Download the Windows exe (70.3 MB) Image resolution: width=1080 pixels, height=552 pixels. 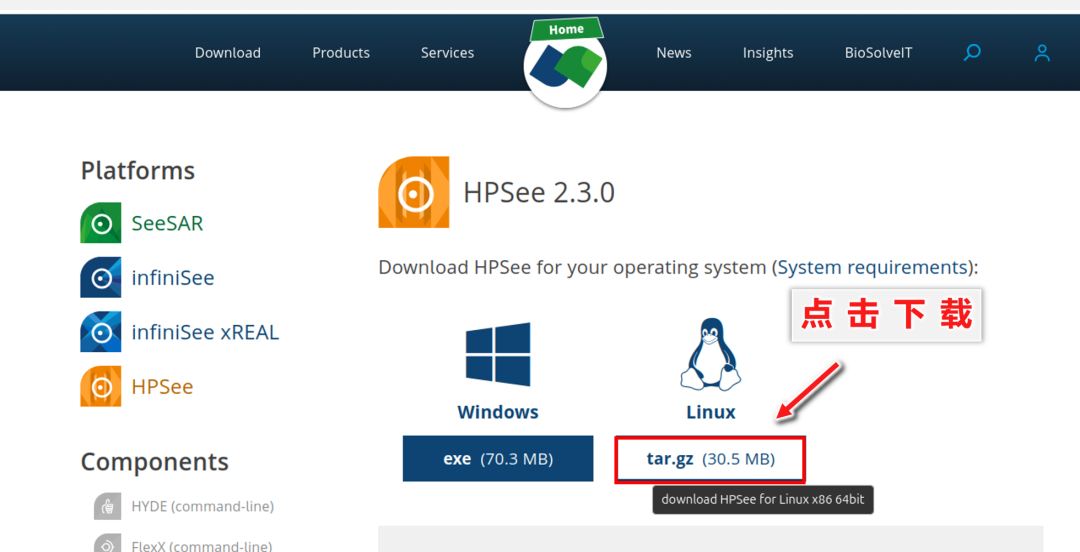[498, 458]
